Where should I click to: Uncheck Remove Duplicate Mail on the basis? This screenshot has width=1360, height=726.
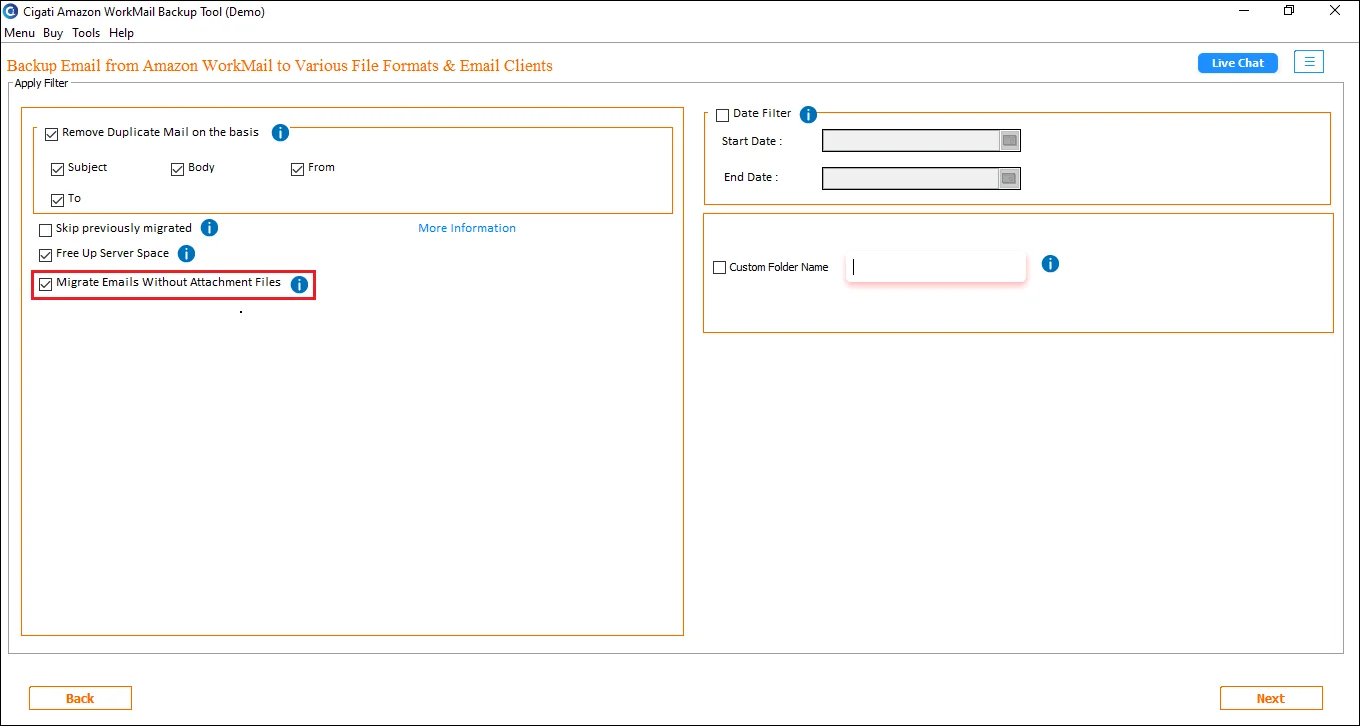point(52,134)
